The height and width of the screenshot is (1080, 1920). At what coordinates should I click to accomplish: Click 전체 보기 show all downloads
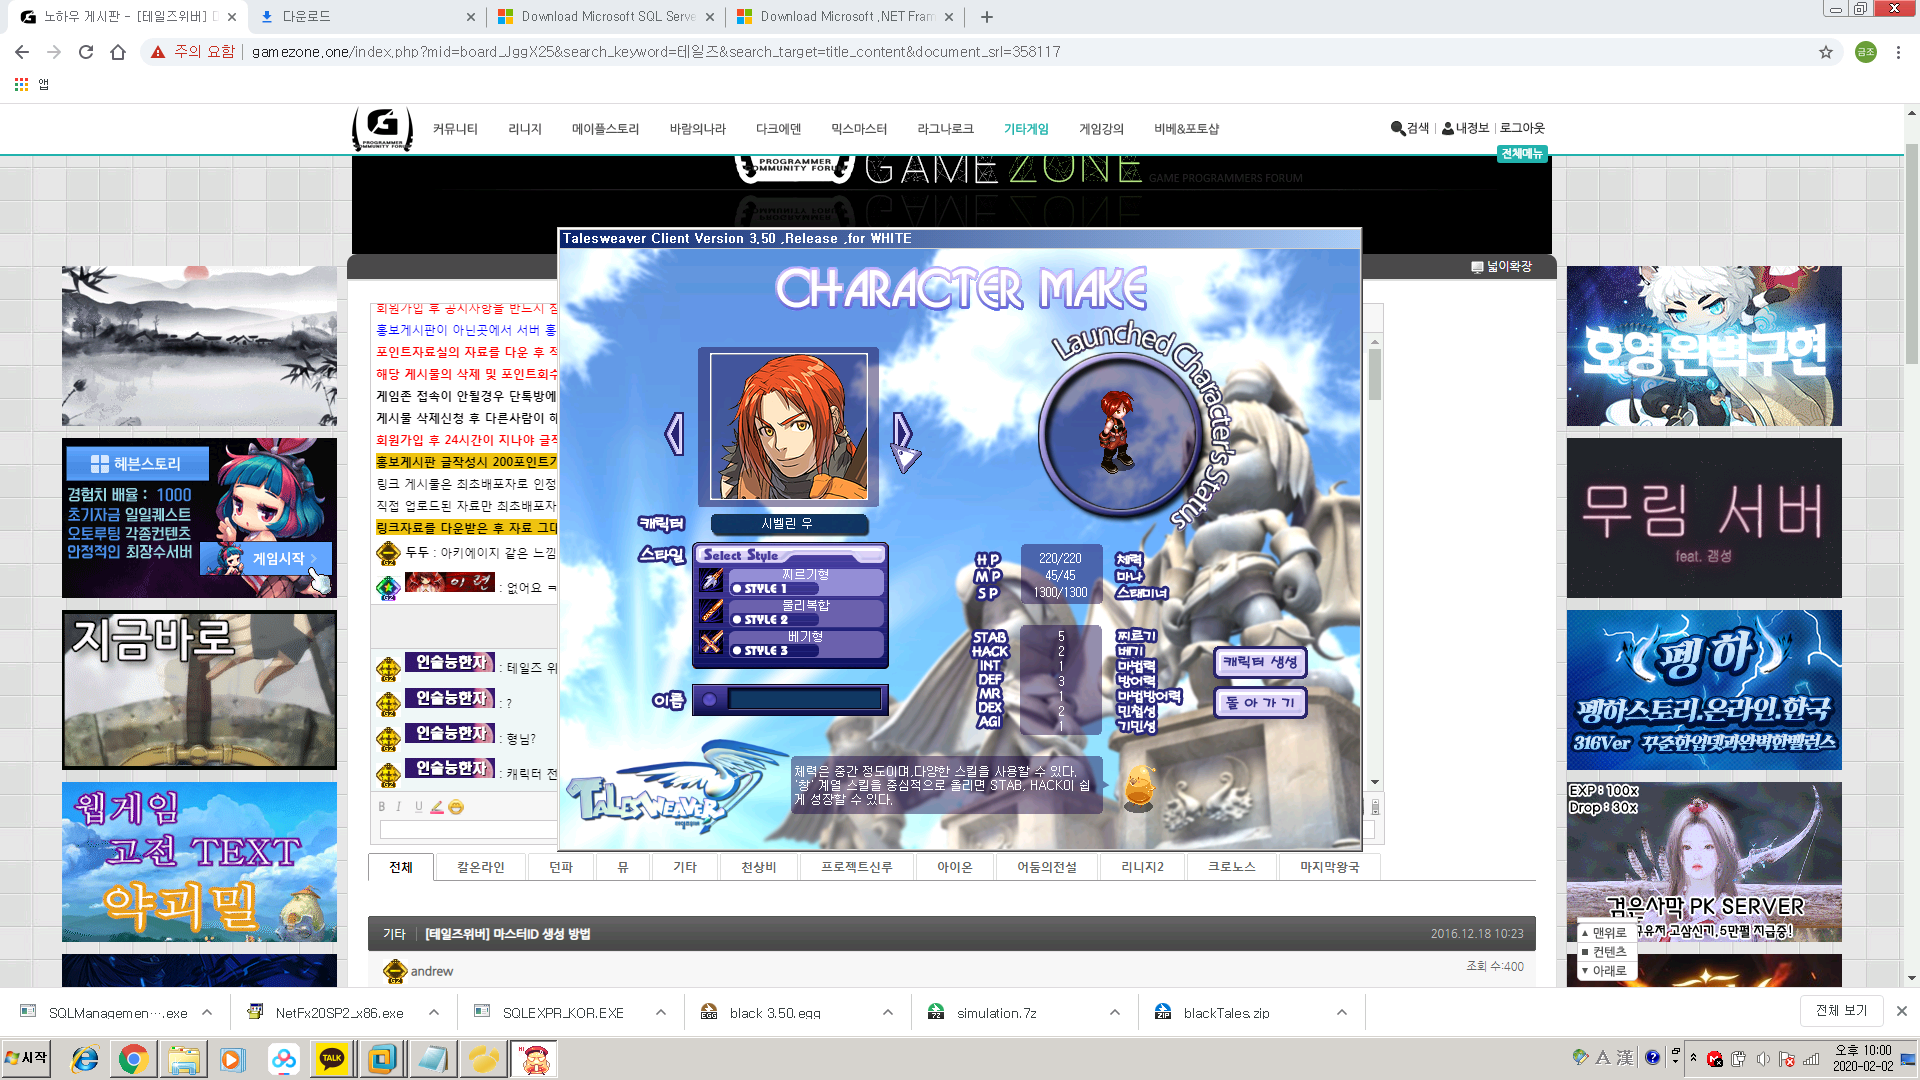[x=1841, y=1011]
